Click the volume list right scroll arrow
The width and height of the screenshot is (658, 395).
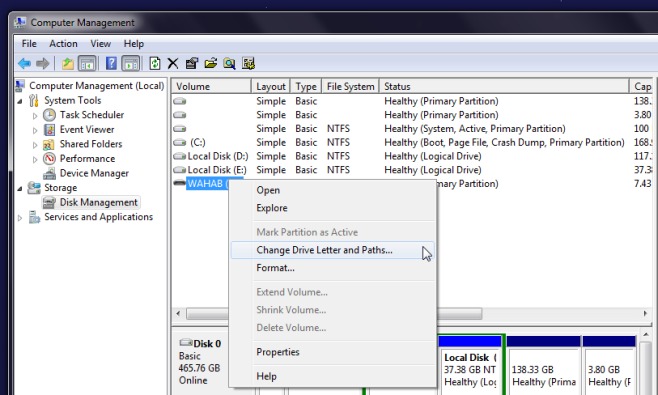pos(645,314)
